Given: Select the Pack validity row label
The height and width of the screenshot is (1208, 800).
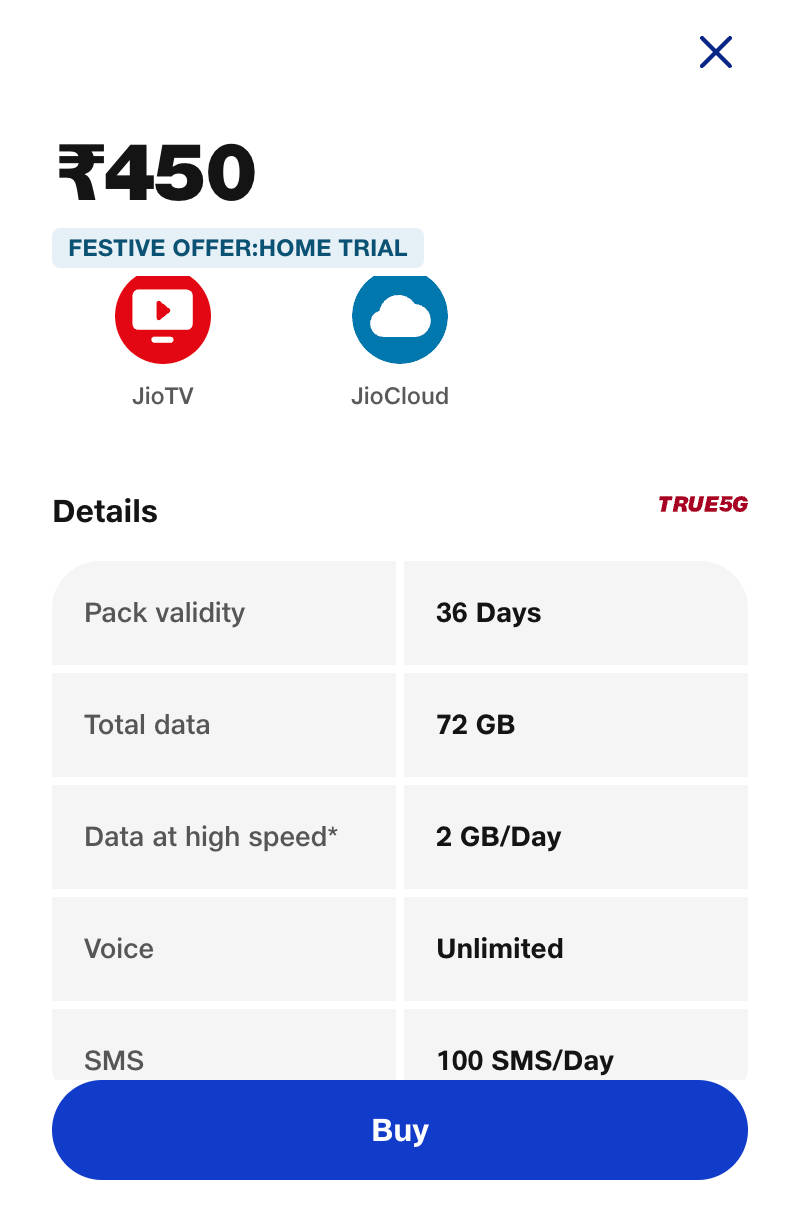Looking at the screenshot, I should (x=165, y=612).
